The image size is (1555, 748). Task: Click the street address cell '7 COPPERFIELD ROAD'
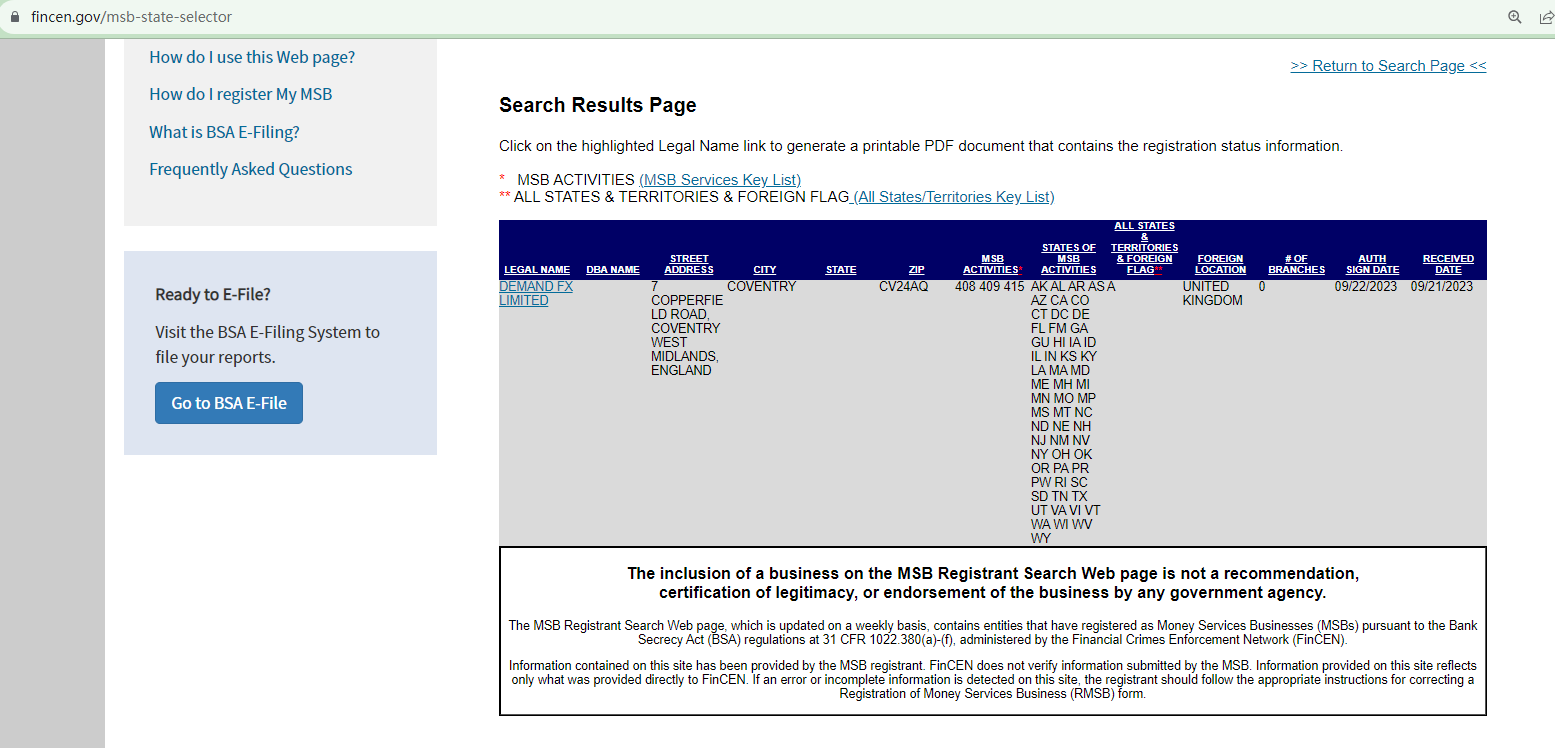pyautogui.click(x=687, y=328)
